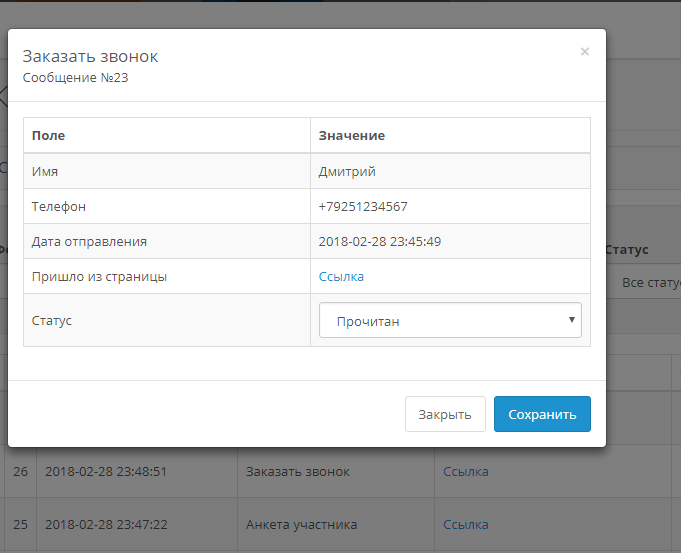Click the name value Дмитрий
This screenshot has height=553, width=681.
tap(347, 171)
